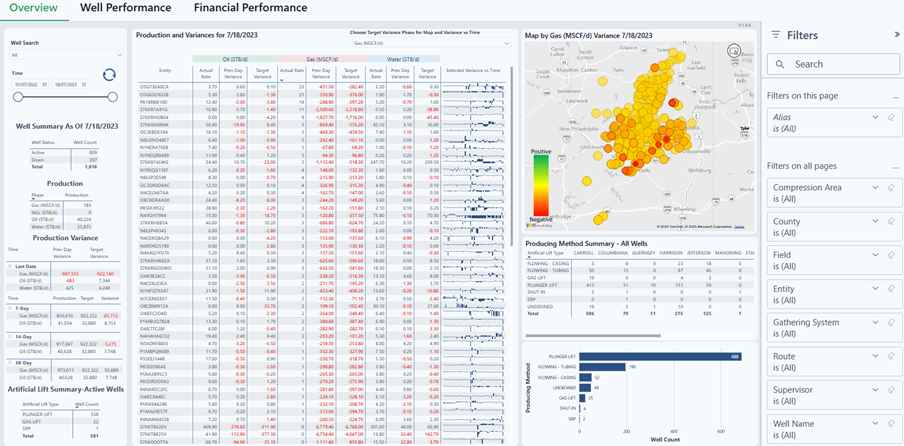Expand the Supervisor filter chevron
The height and width of the screenshot is (446, 904).
[875, 390]
